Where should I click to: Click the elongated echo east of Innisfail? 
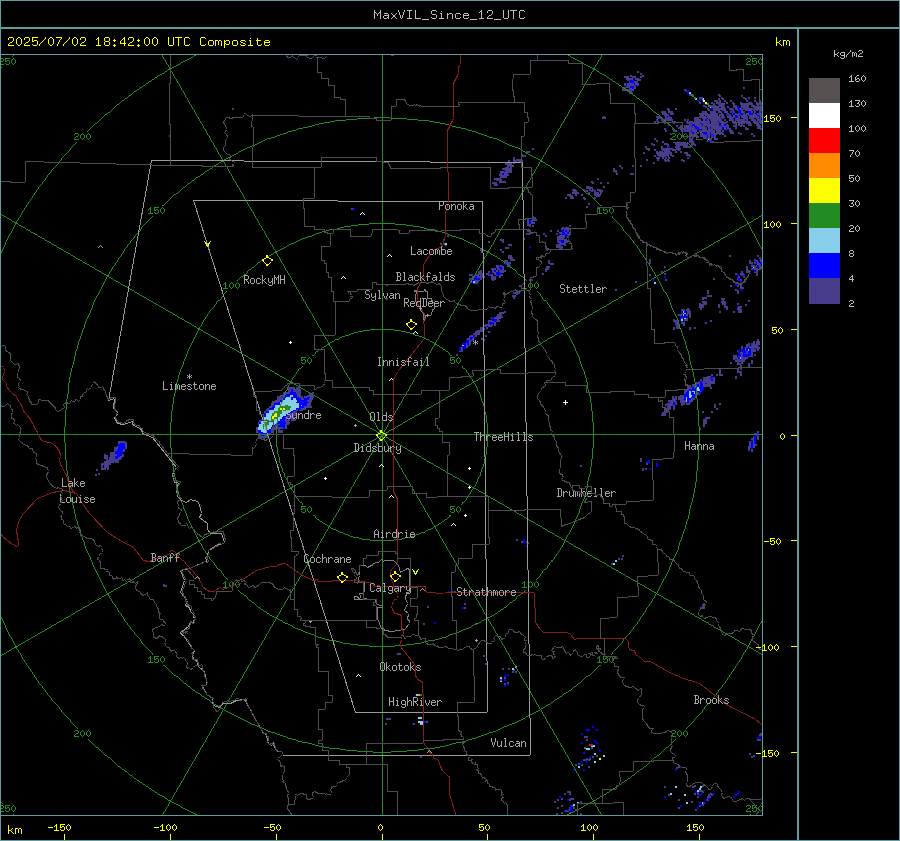[x=481, y=332]
